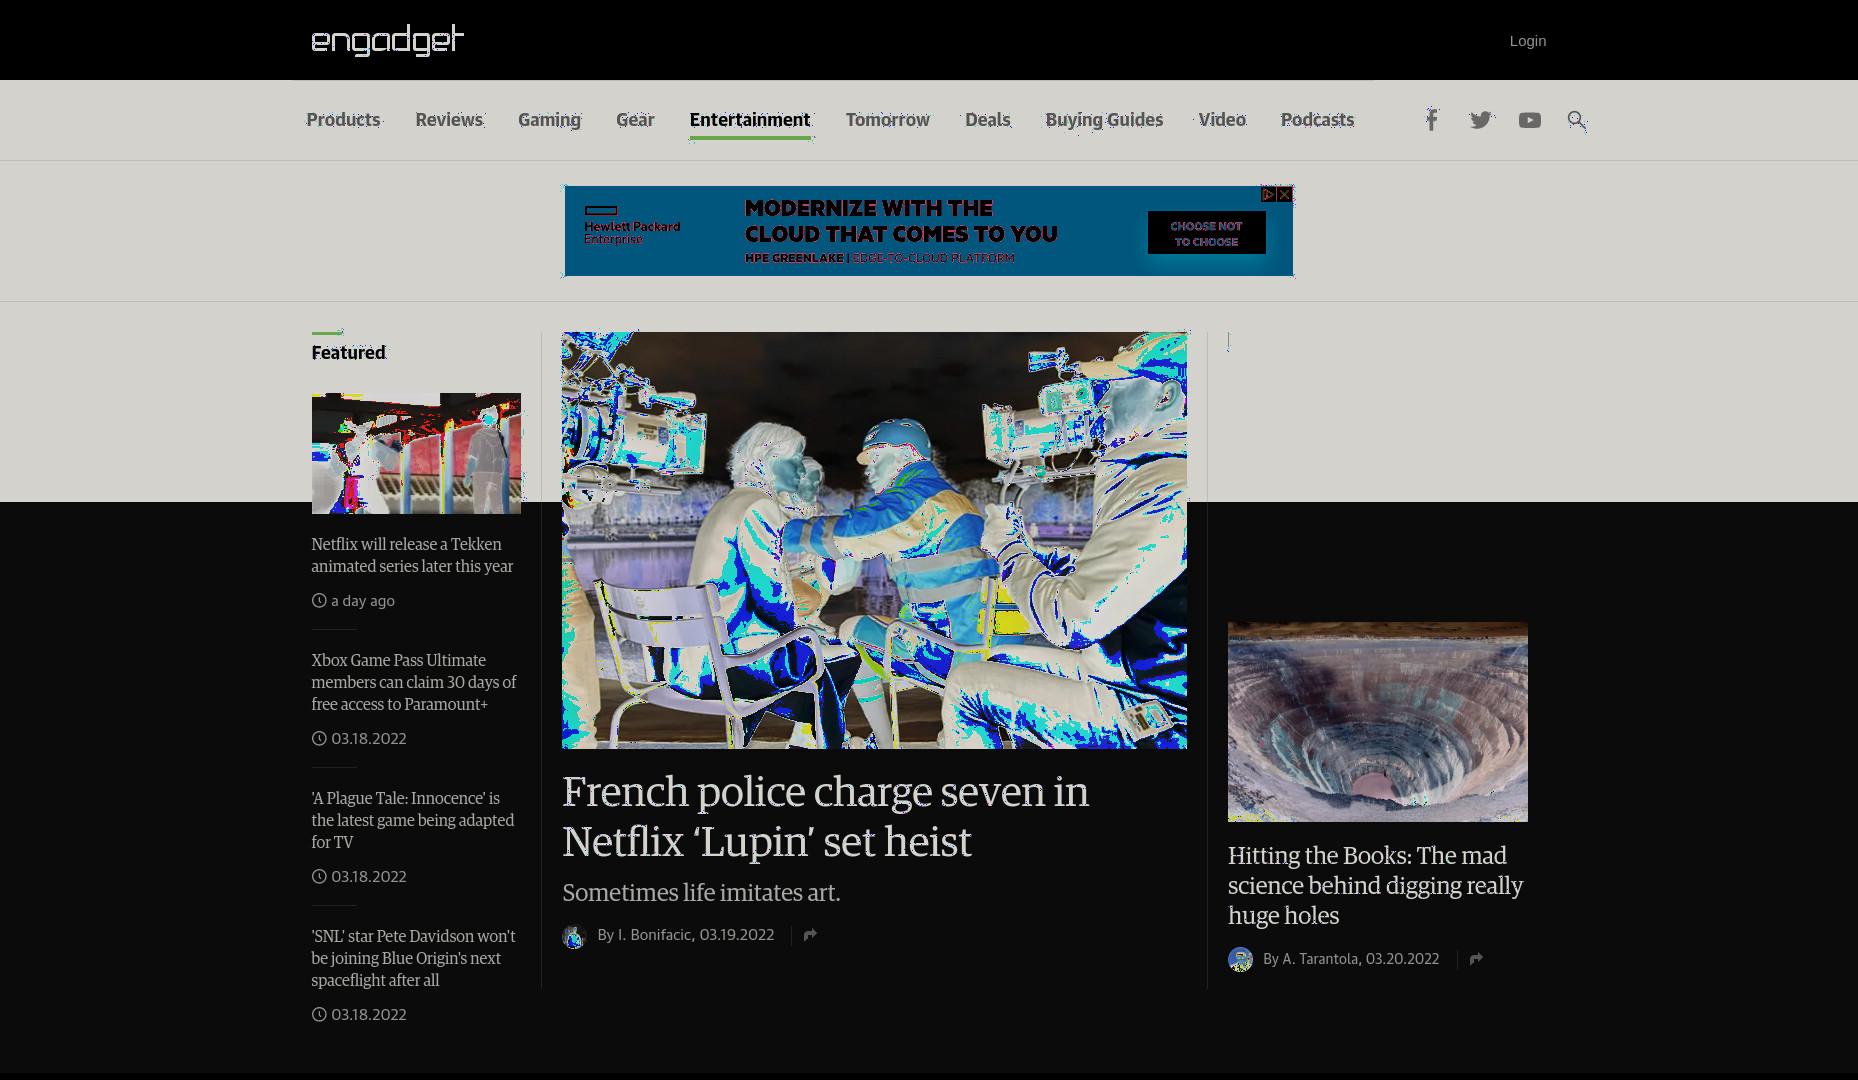Close the Hewlett Packard ad banner
Image resolution: width=1858 pixels, height=1080 pixels.
(1285, 194)
